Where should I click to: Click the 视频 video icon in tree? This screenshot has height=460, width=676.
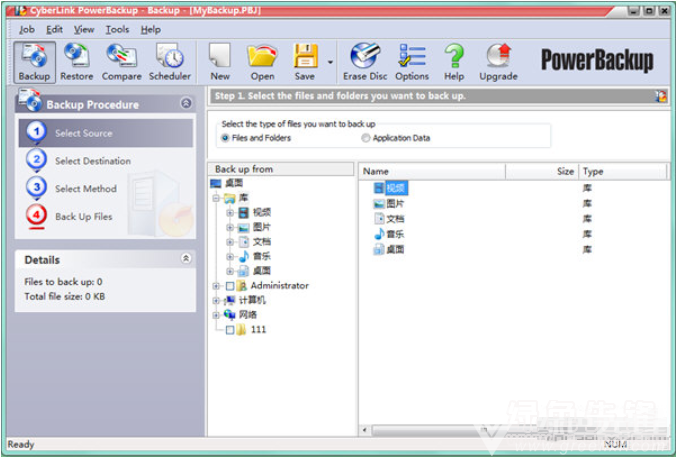pos(244,212)
